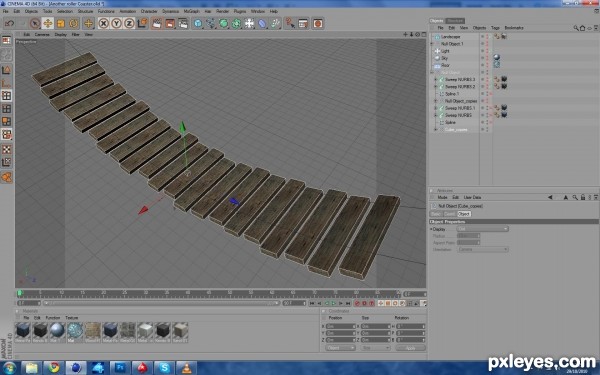The height and width of the screenshot is (375, 600).
Task: Open the MoGraph menu
Action: tap(191, 11)
